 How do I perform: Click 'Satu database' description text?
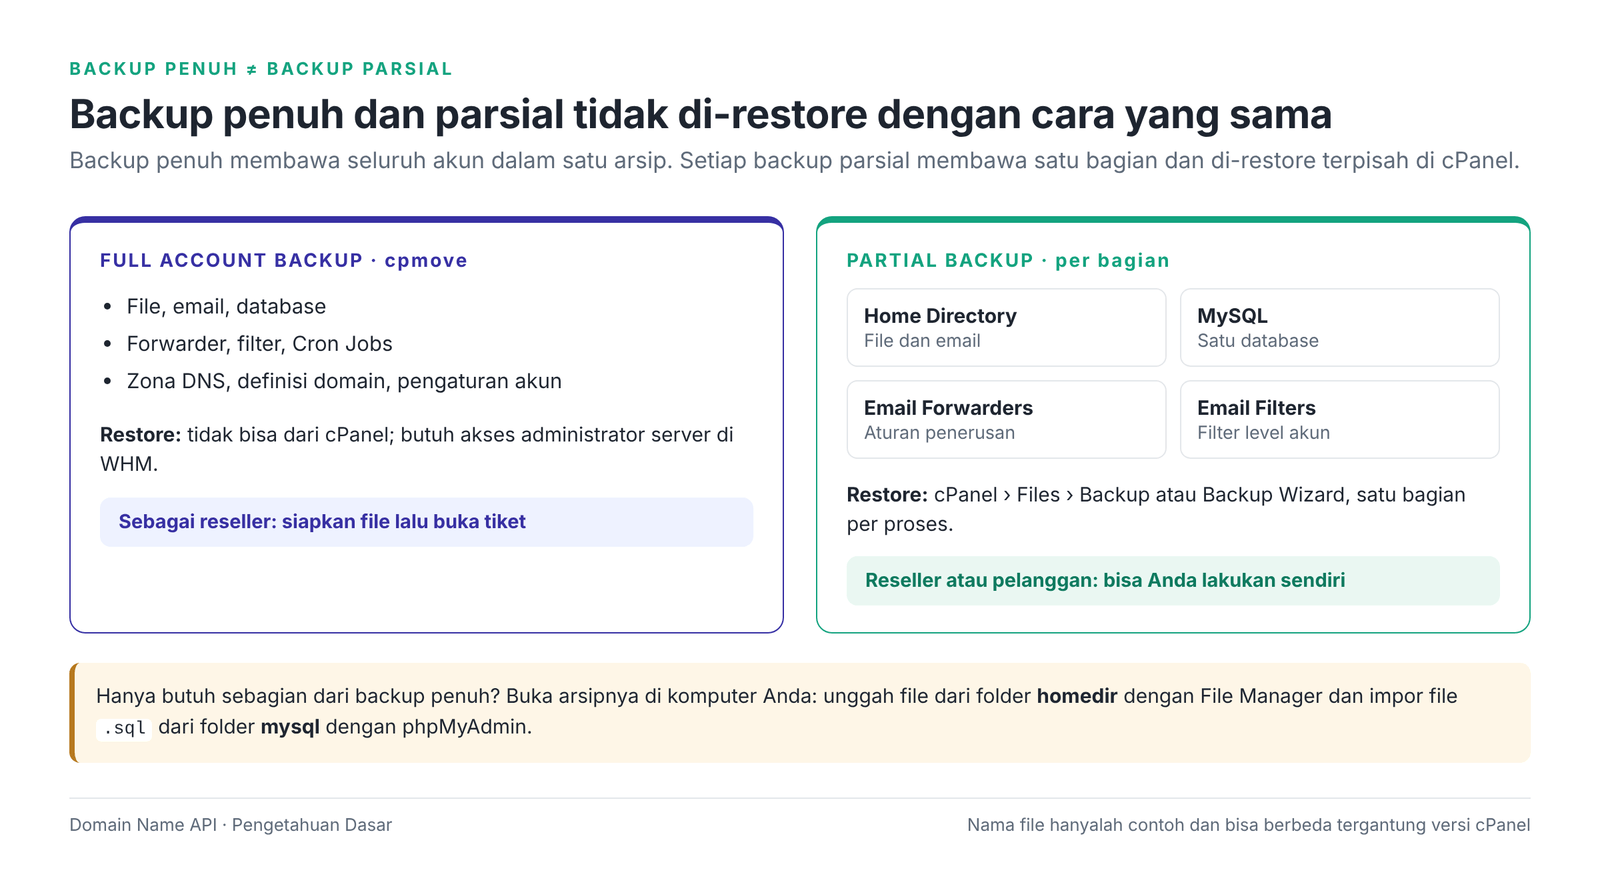(1258, 341)
